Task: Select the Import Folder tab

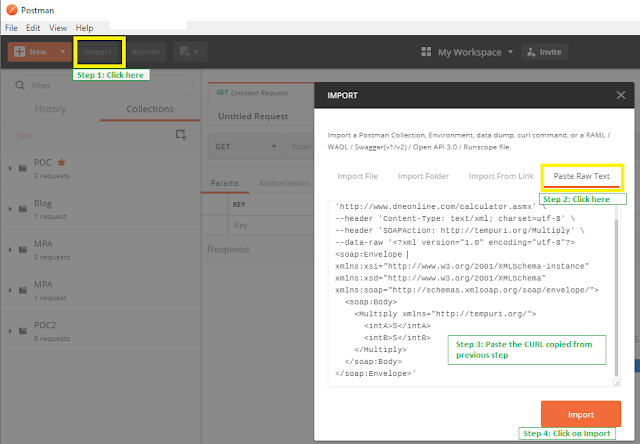Action: pos(423,176)
